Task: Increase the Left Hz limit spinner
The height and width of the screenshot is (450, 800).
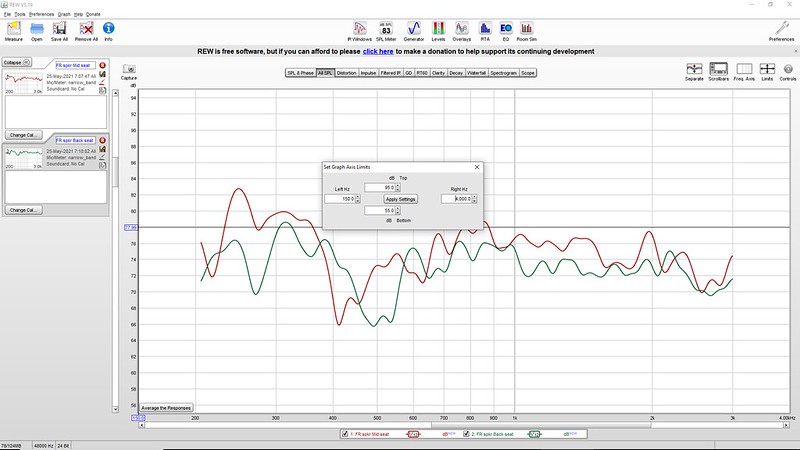Action: tap(358, 197)
